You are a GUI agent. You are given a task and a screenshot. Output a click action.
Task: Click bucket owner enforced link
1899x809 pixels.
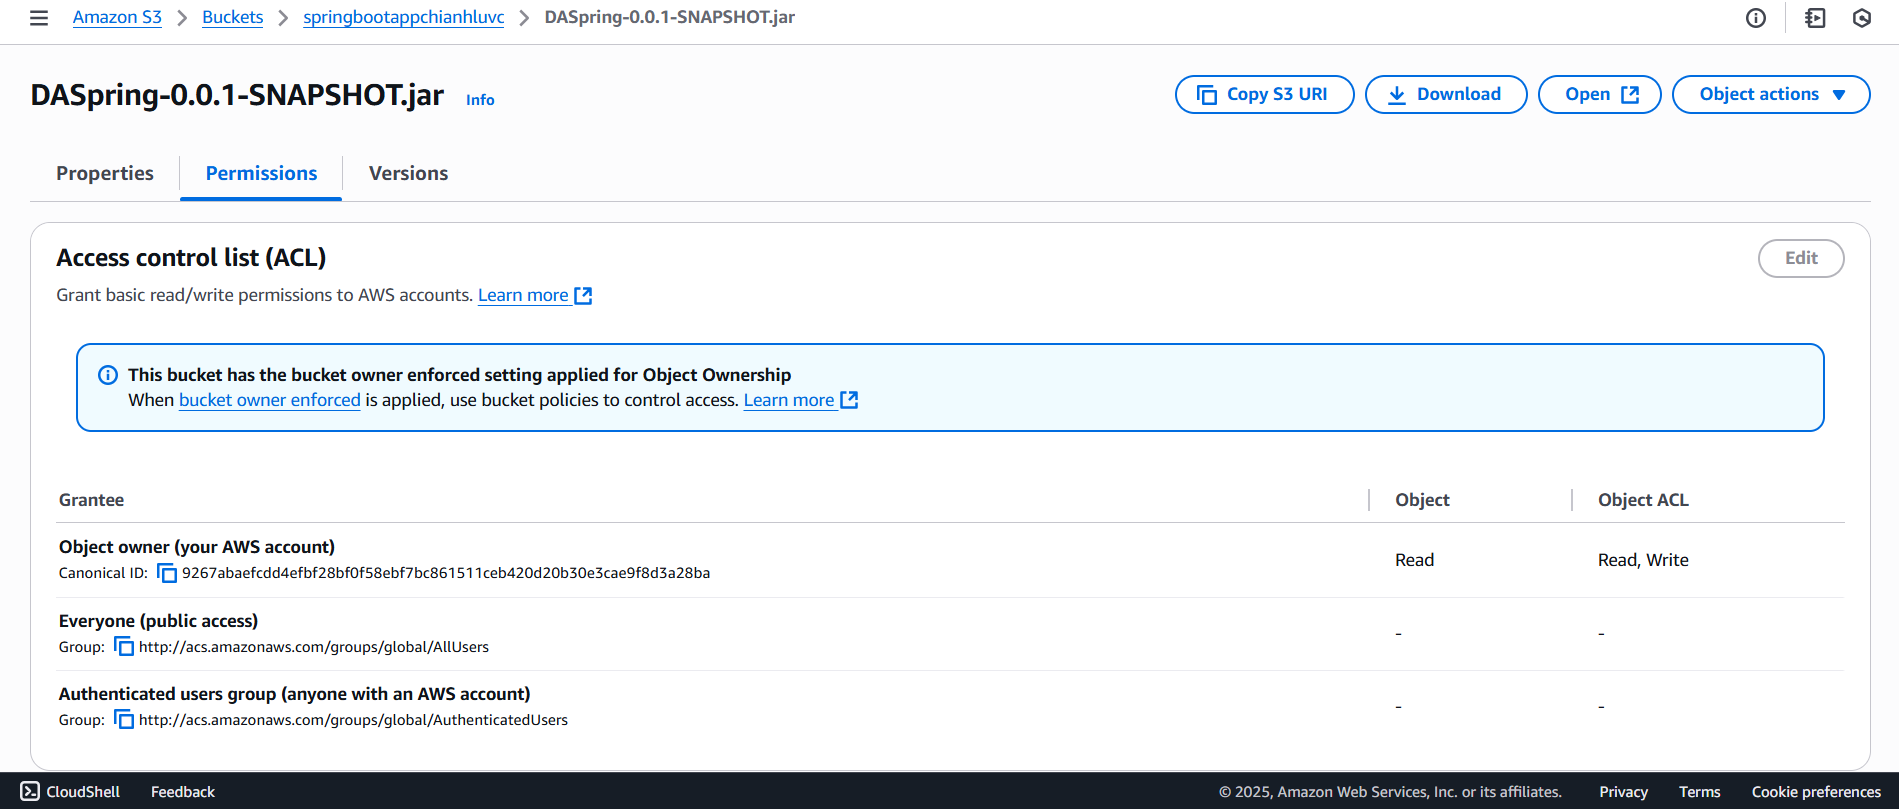(269, 400)
